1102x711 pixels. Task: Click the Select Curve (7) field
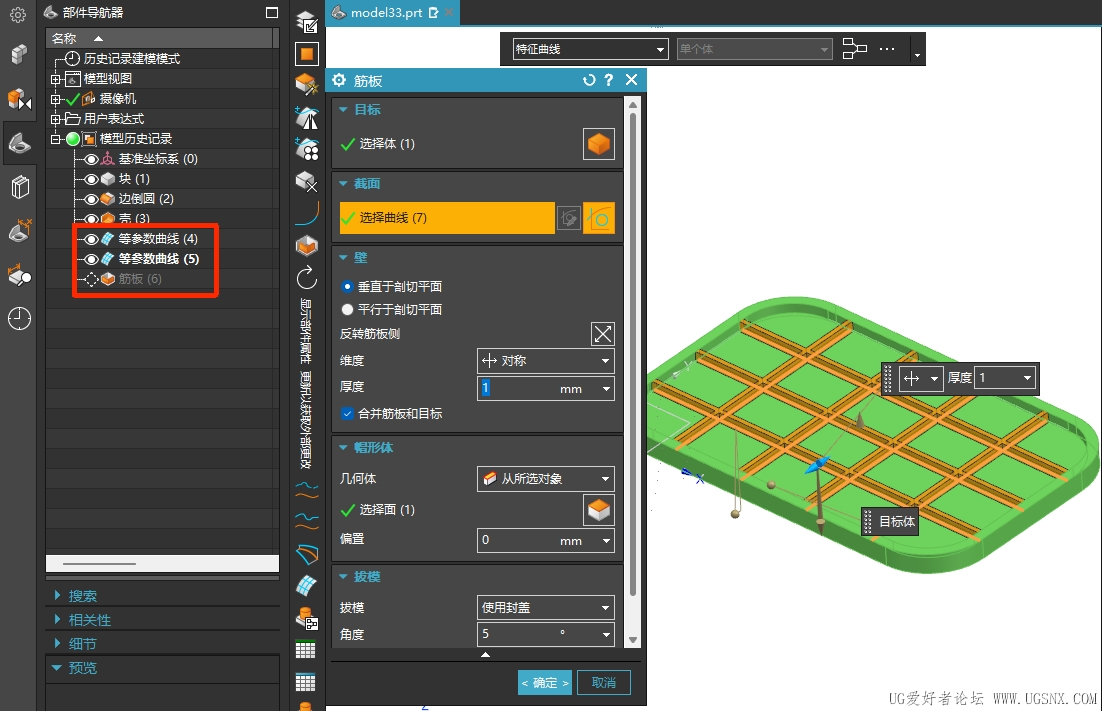pos(447,218)
